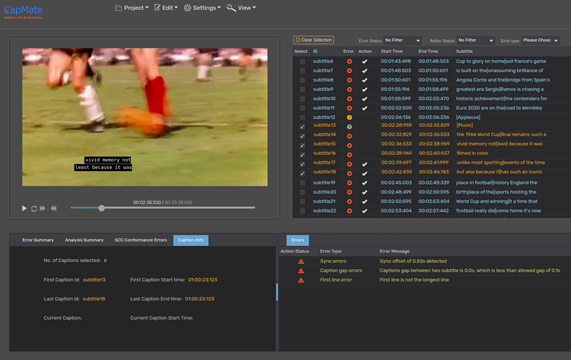Check the select box for subtitle7

tap(302, 71)
